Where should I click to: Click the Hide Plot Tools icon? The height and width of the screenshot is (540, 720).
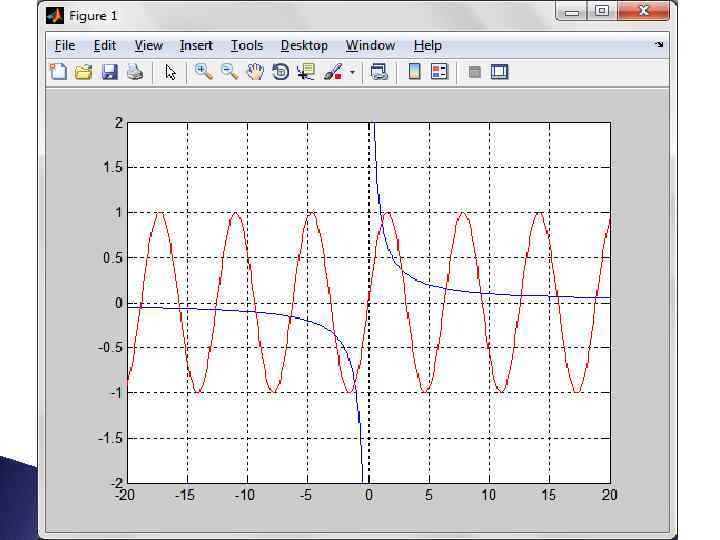[475, 72]
